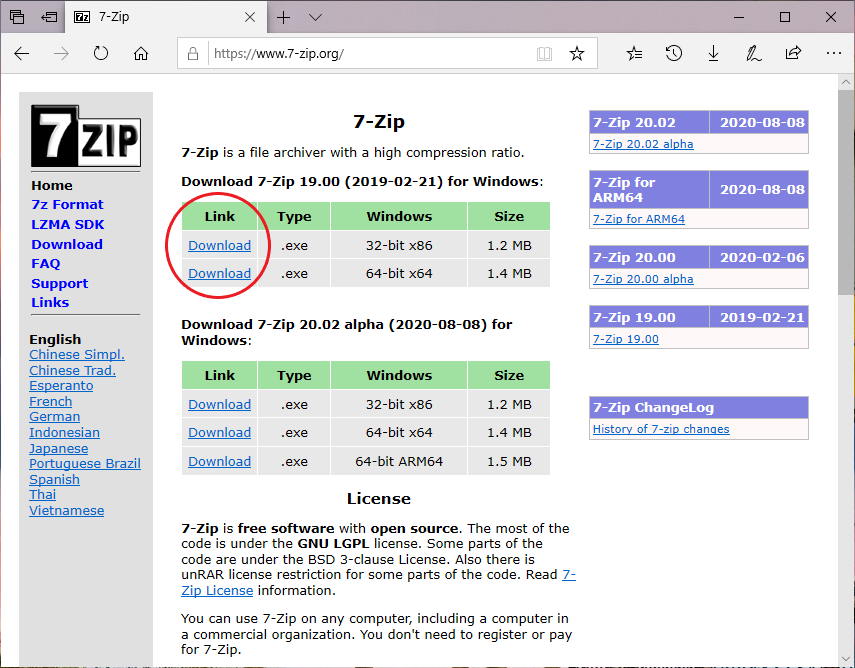Switch language to Chinese Simpl.

pos(77,354)
